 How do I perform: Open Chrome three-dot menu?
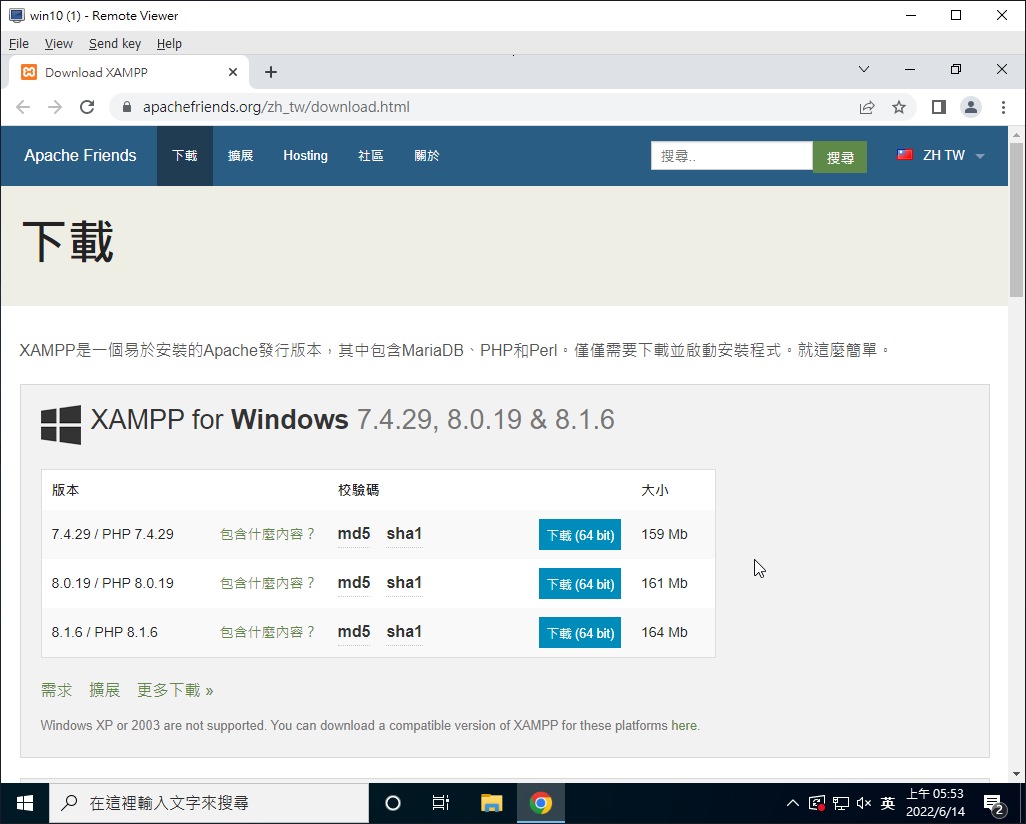coord(1003,107)
